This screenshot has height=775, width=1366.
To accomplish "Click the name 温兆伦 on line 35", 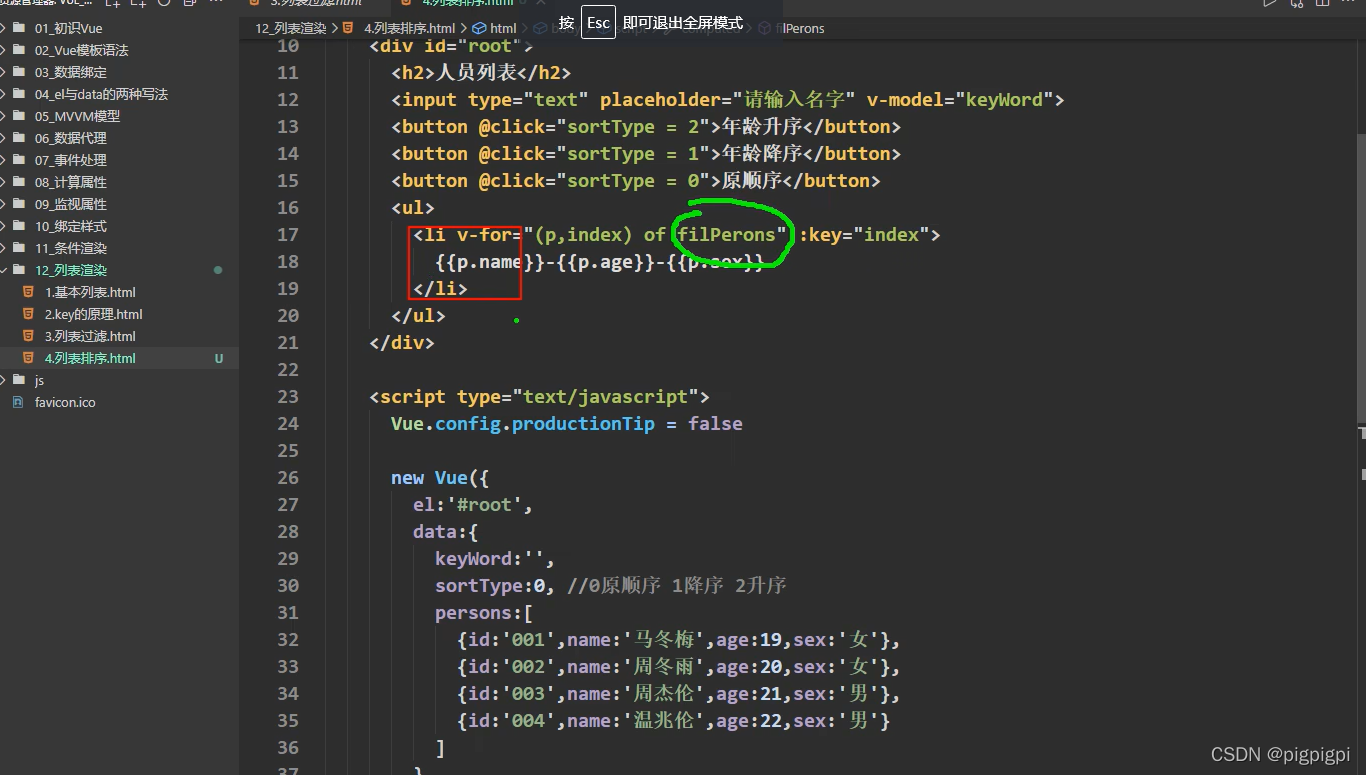I will 664,720.
